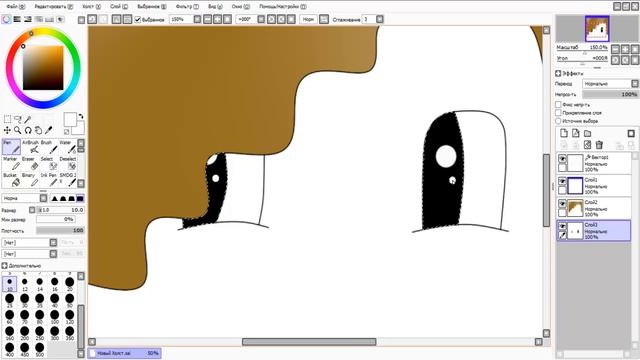
Task: Activate the rotate view tool
Action: 28,130
